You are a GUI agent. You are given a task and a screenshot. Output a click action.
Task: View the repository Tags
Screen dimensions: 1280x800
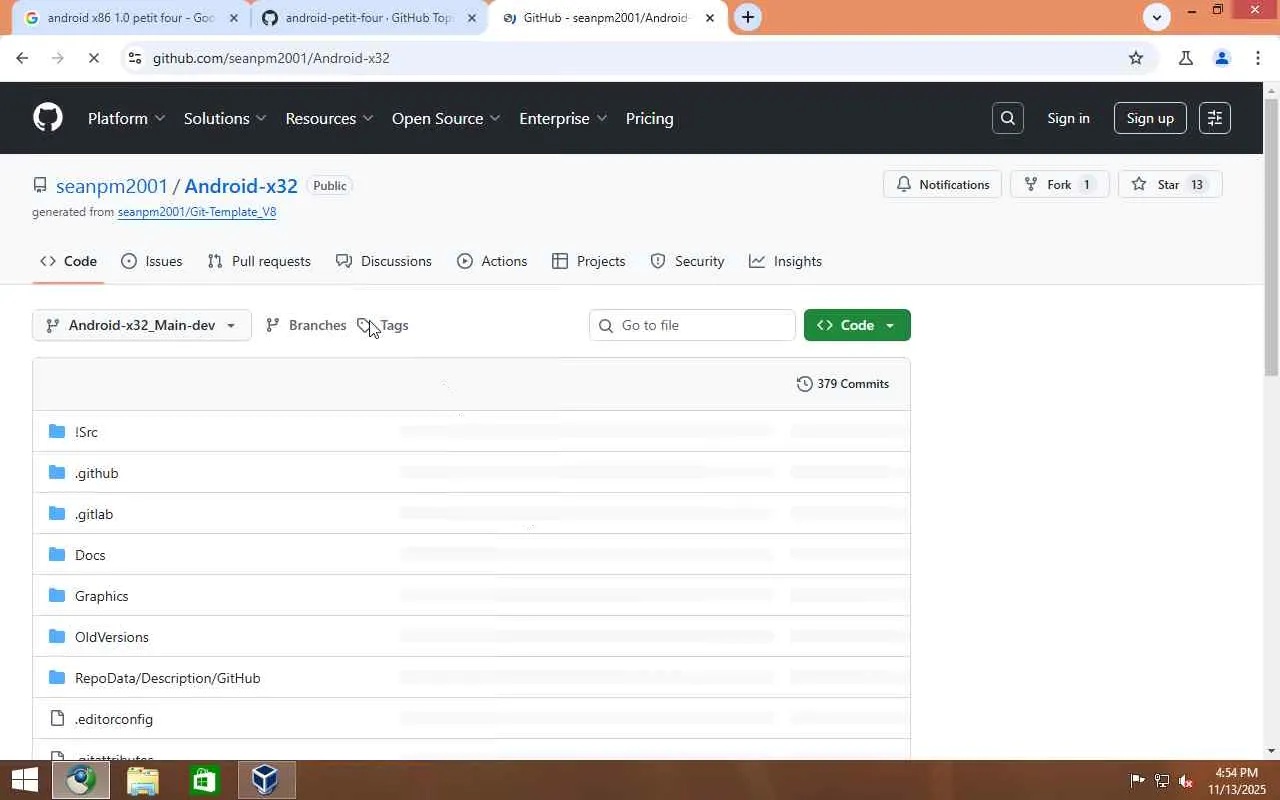383,325
